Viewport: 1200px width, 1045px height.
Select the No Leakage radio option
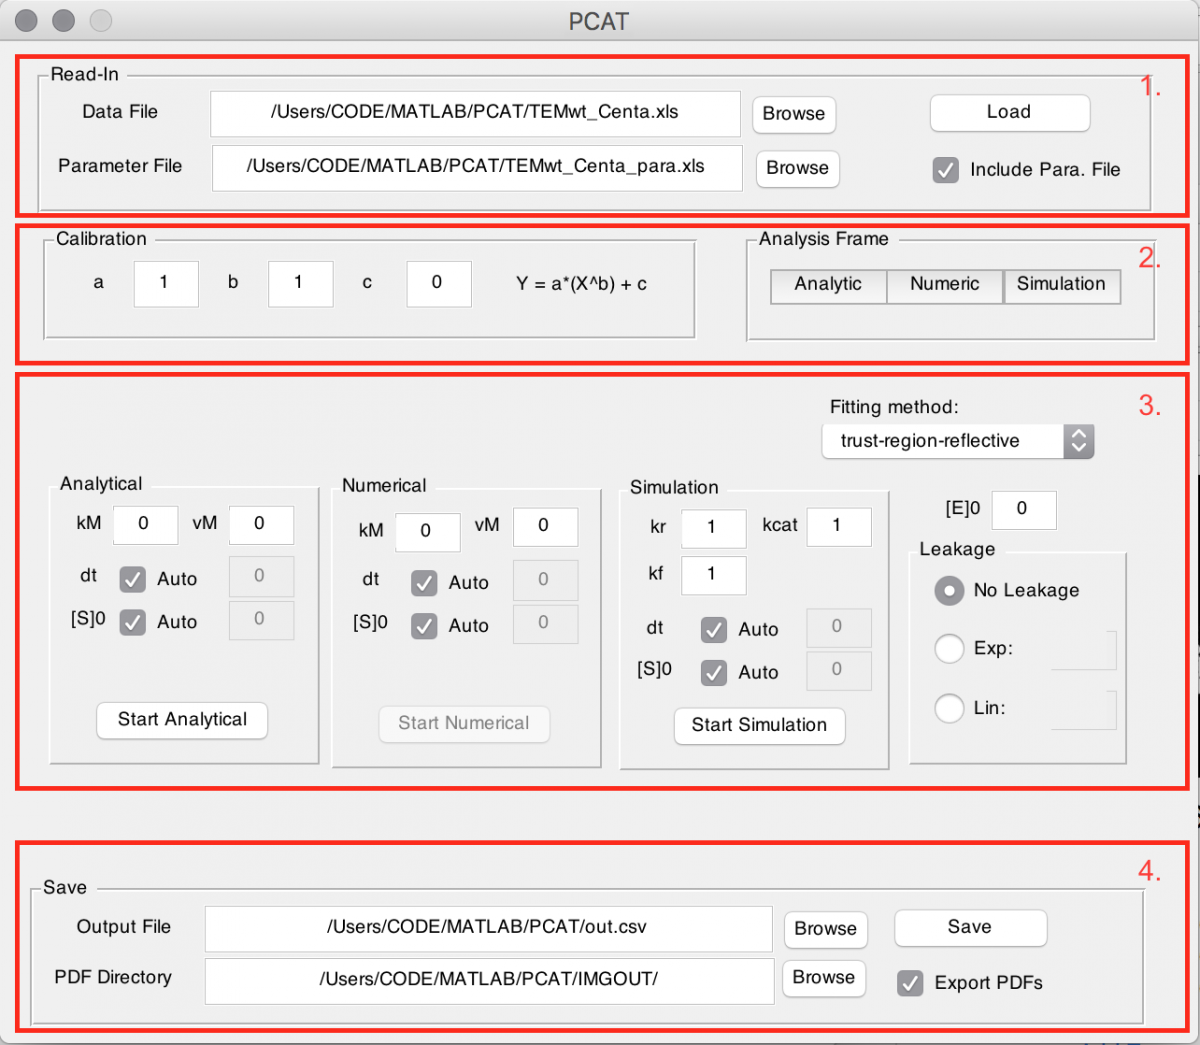click(948, 591)
